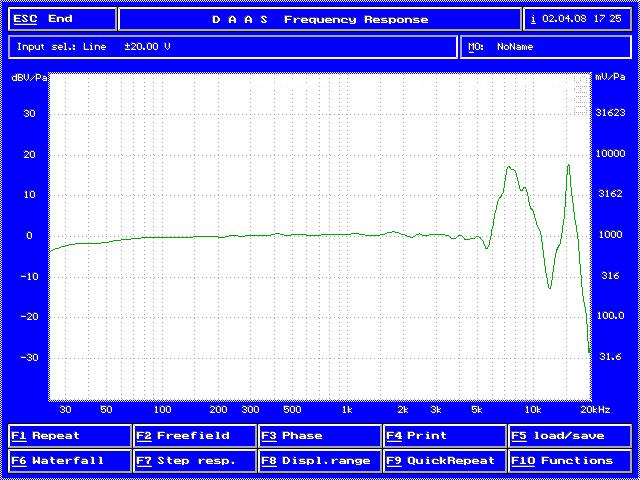Show the F6 Waterfall view

click(70, 461)
